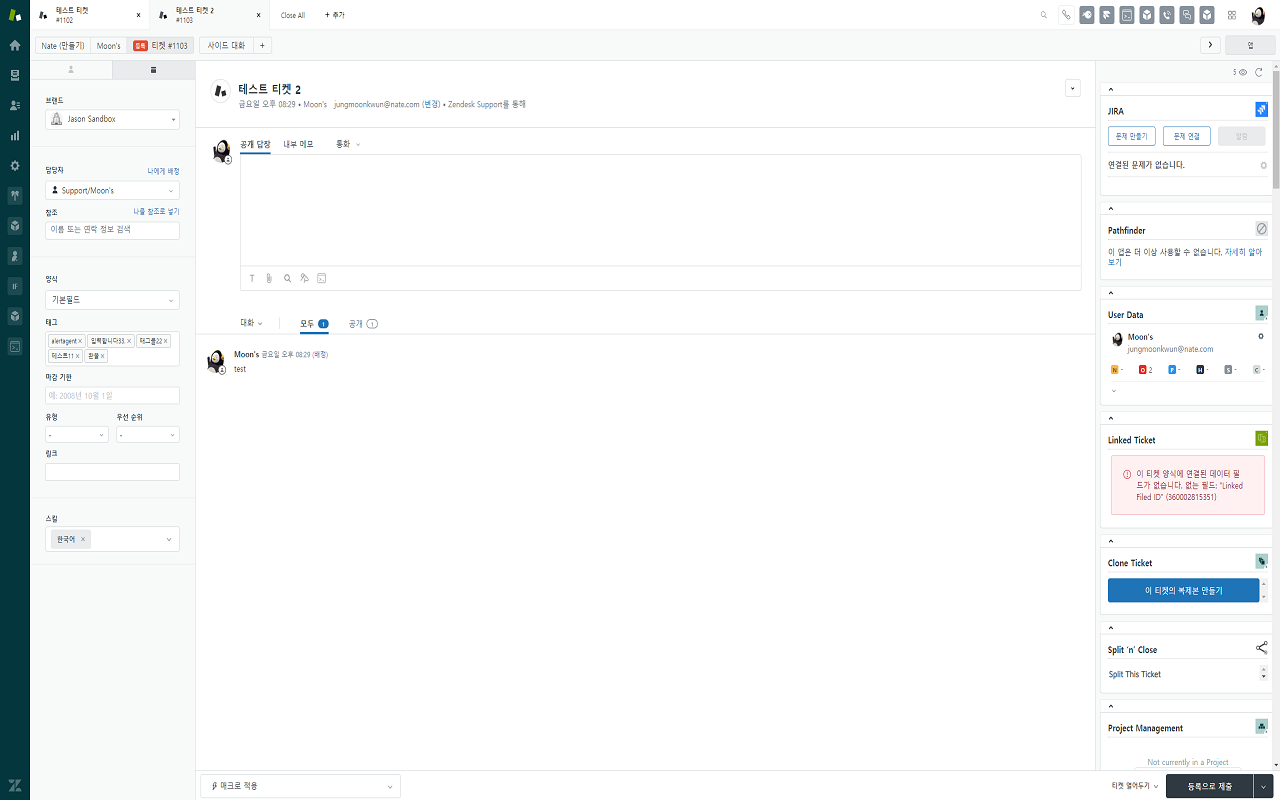Click the 나에게 배정 assignee link
The height and width of the screenshot is (800, 1280).
165,170
